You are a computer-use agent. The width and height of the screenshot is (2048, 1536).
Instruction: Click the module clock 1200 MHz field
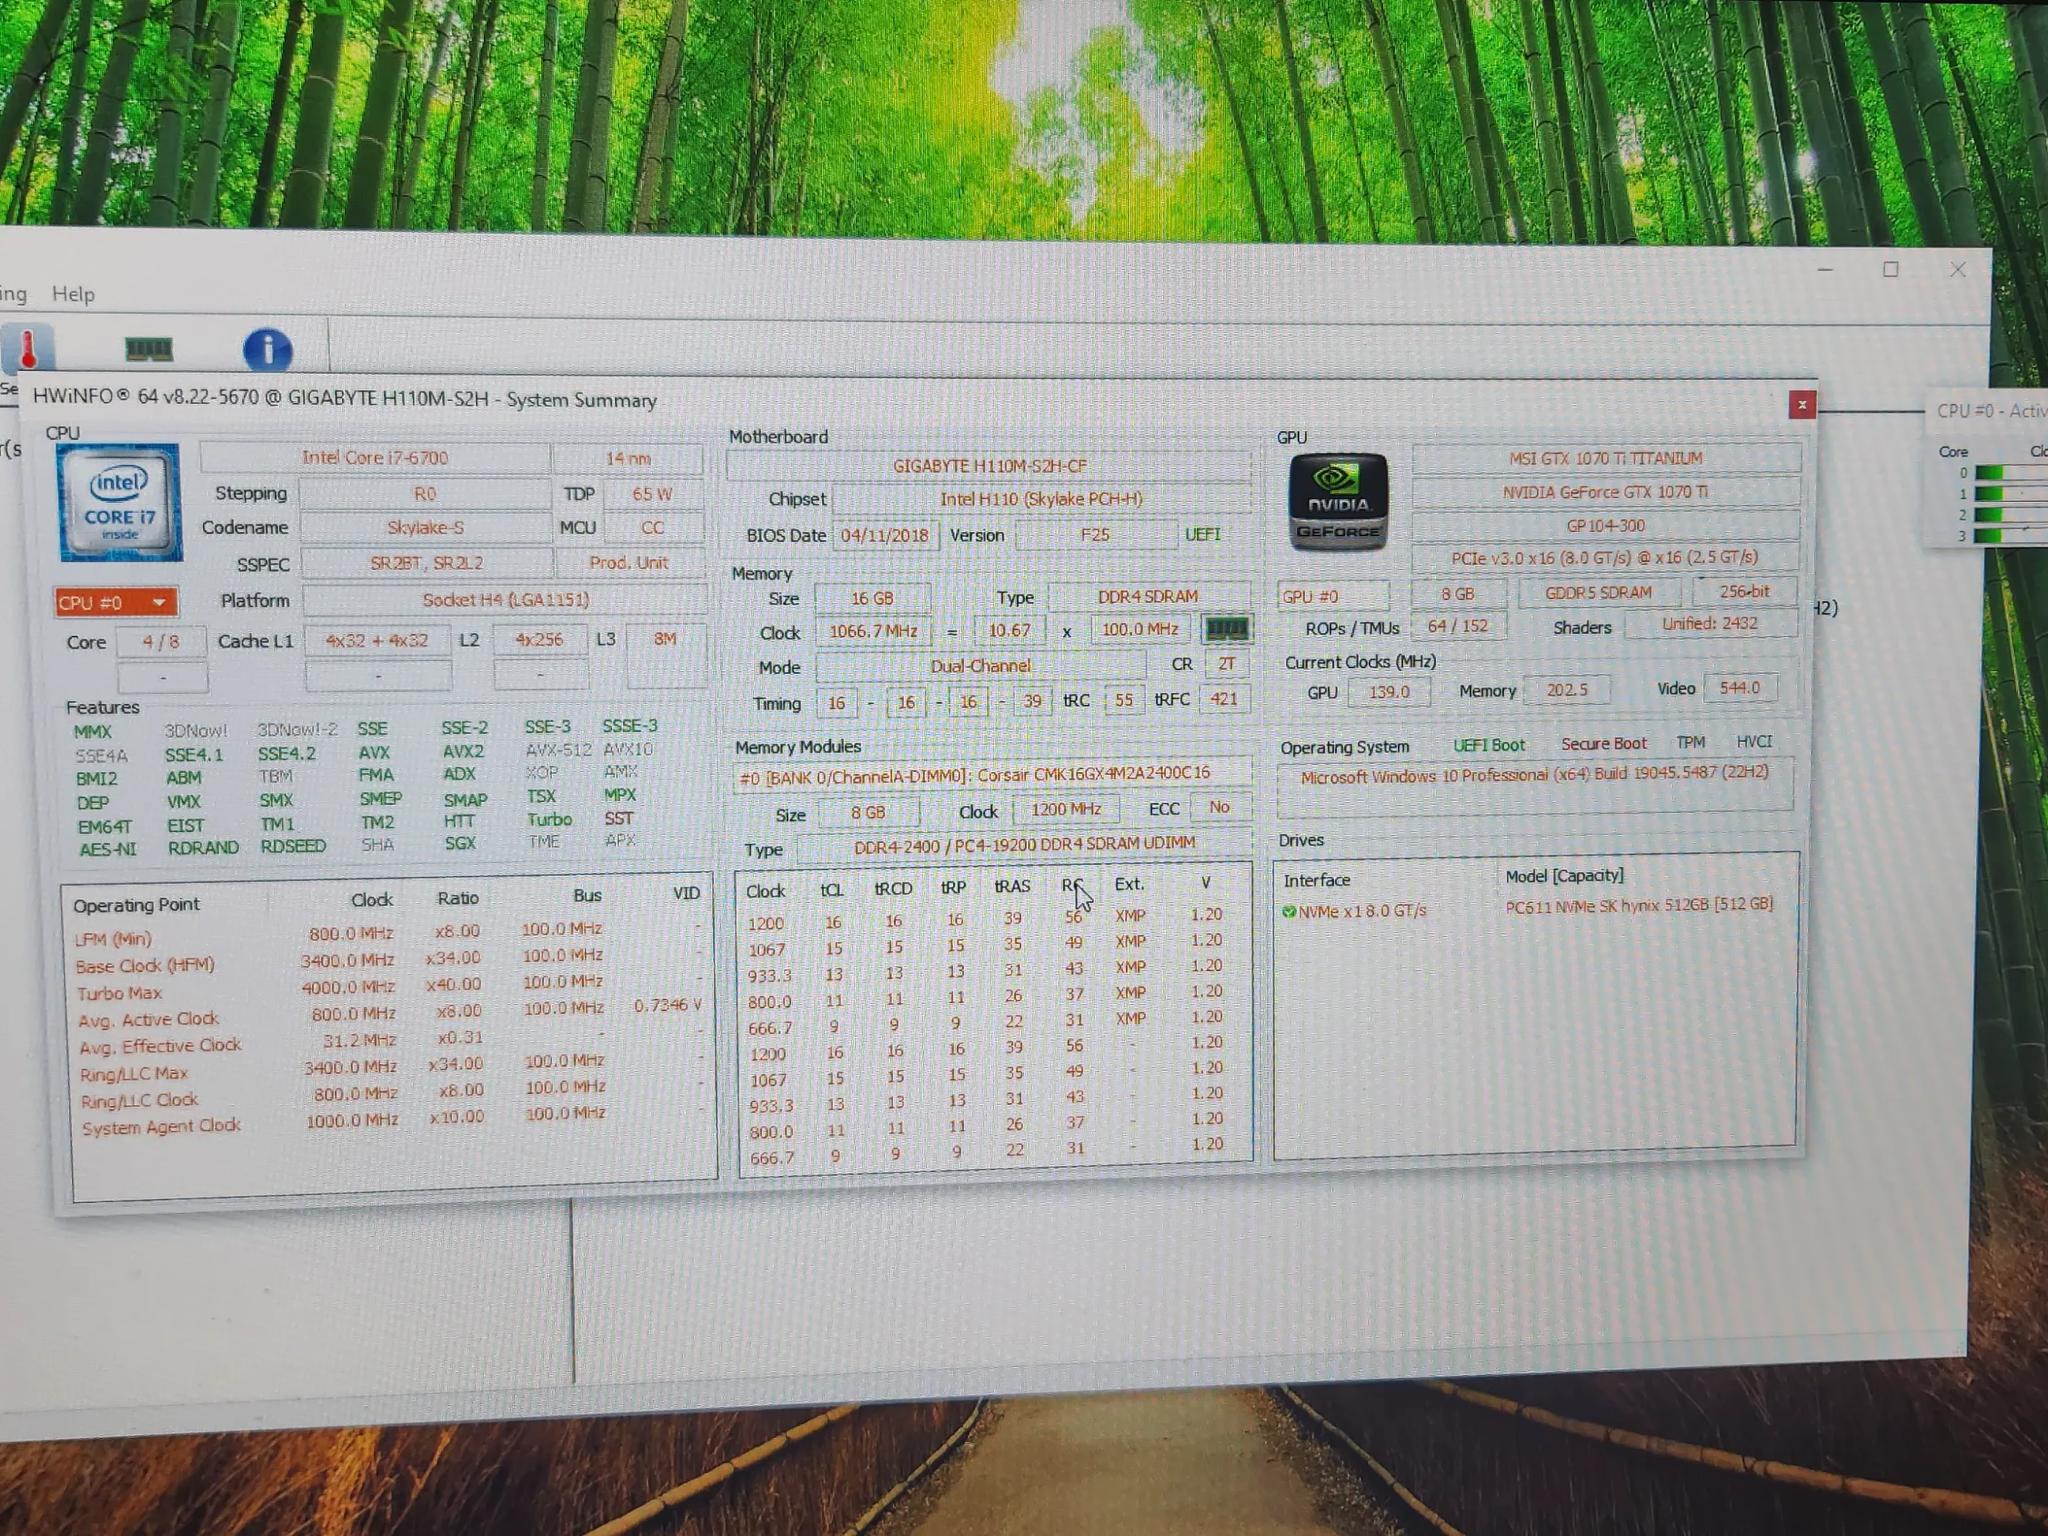pyautogui.click(x=1066, y=809)
